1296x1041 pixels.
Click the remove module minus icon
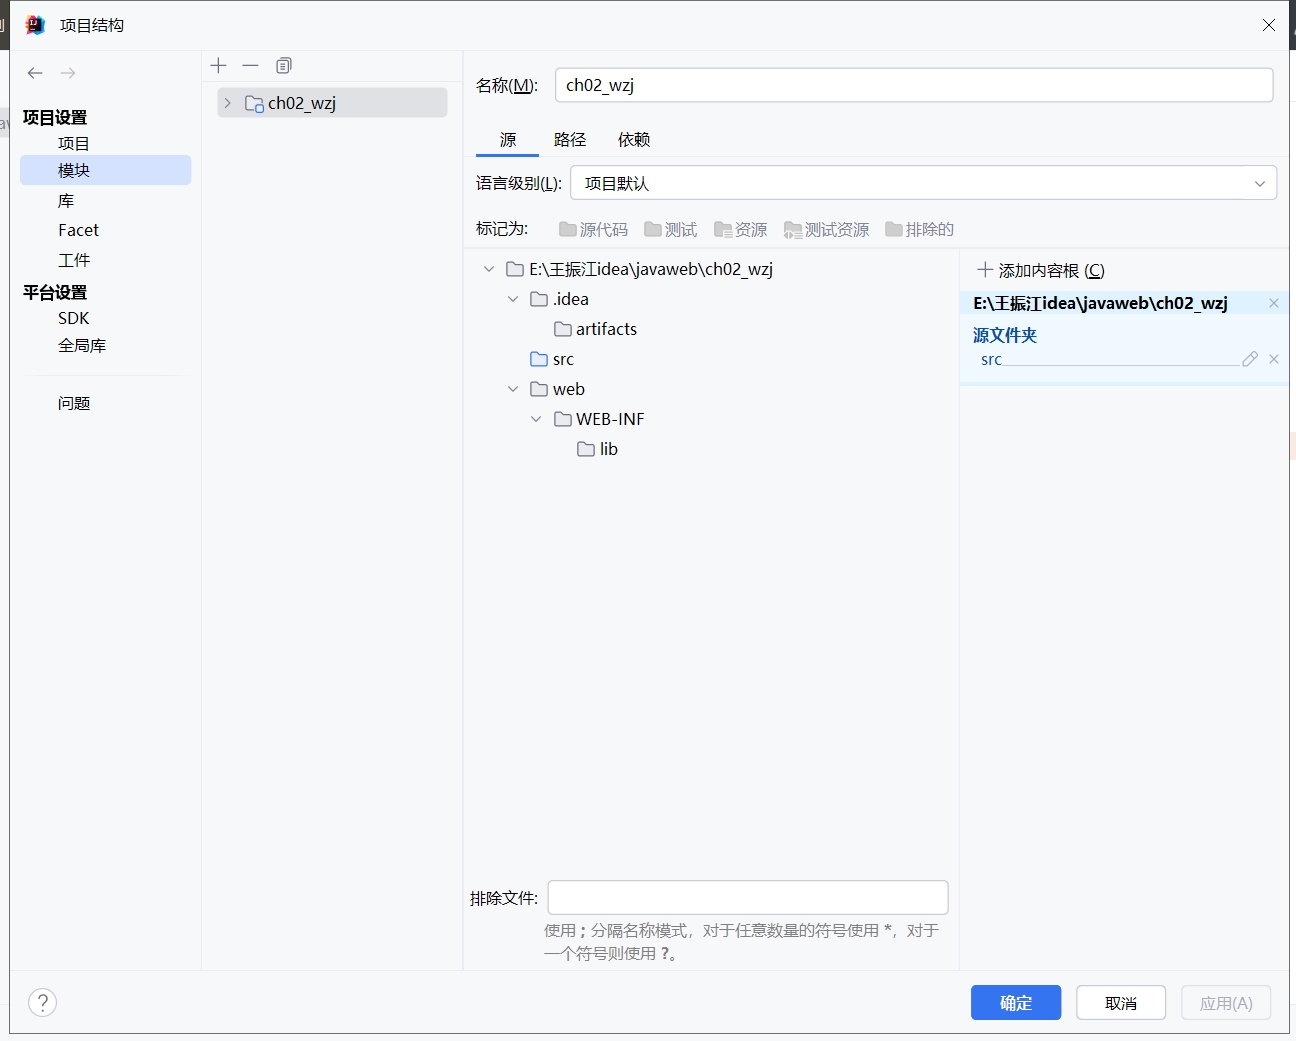(x=251, y=66)
